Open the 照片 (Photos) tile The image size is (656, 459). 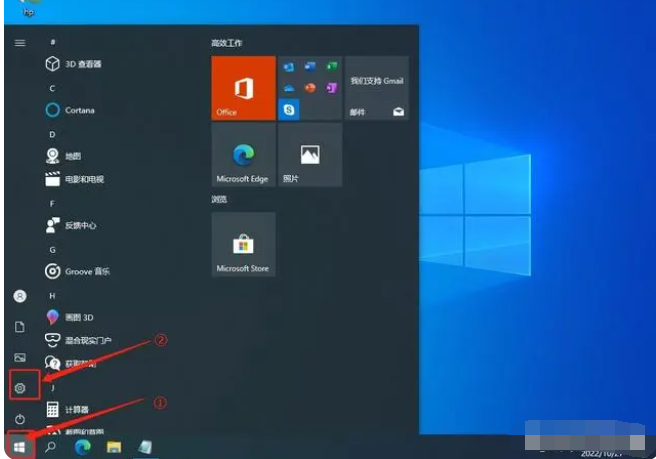[x=309, y=155]
